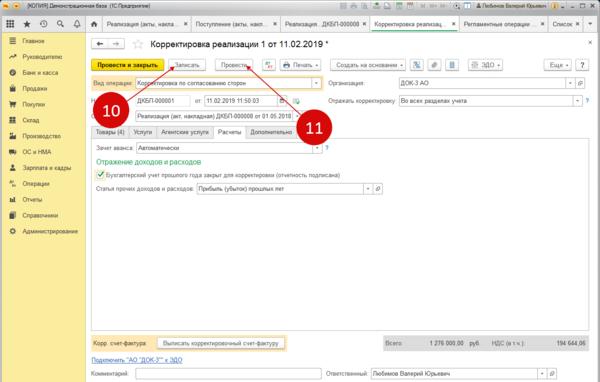
Task: Open the Ответственный record button
Action: (552, 373)
